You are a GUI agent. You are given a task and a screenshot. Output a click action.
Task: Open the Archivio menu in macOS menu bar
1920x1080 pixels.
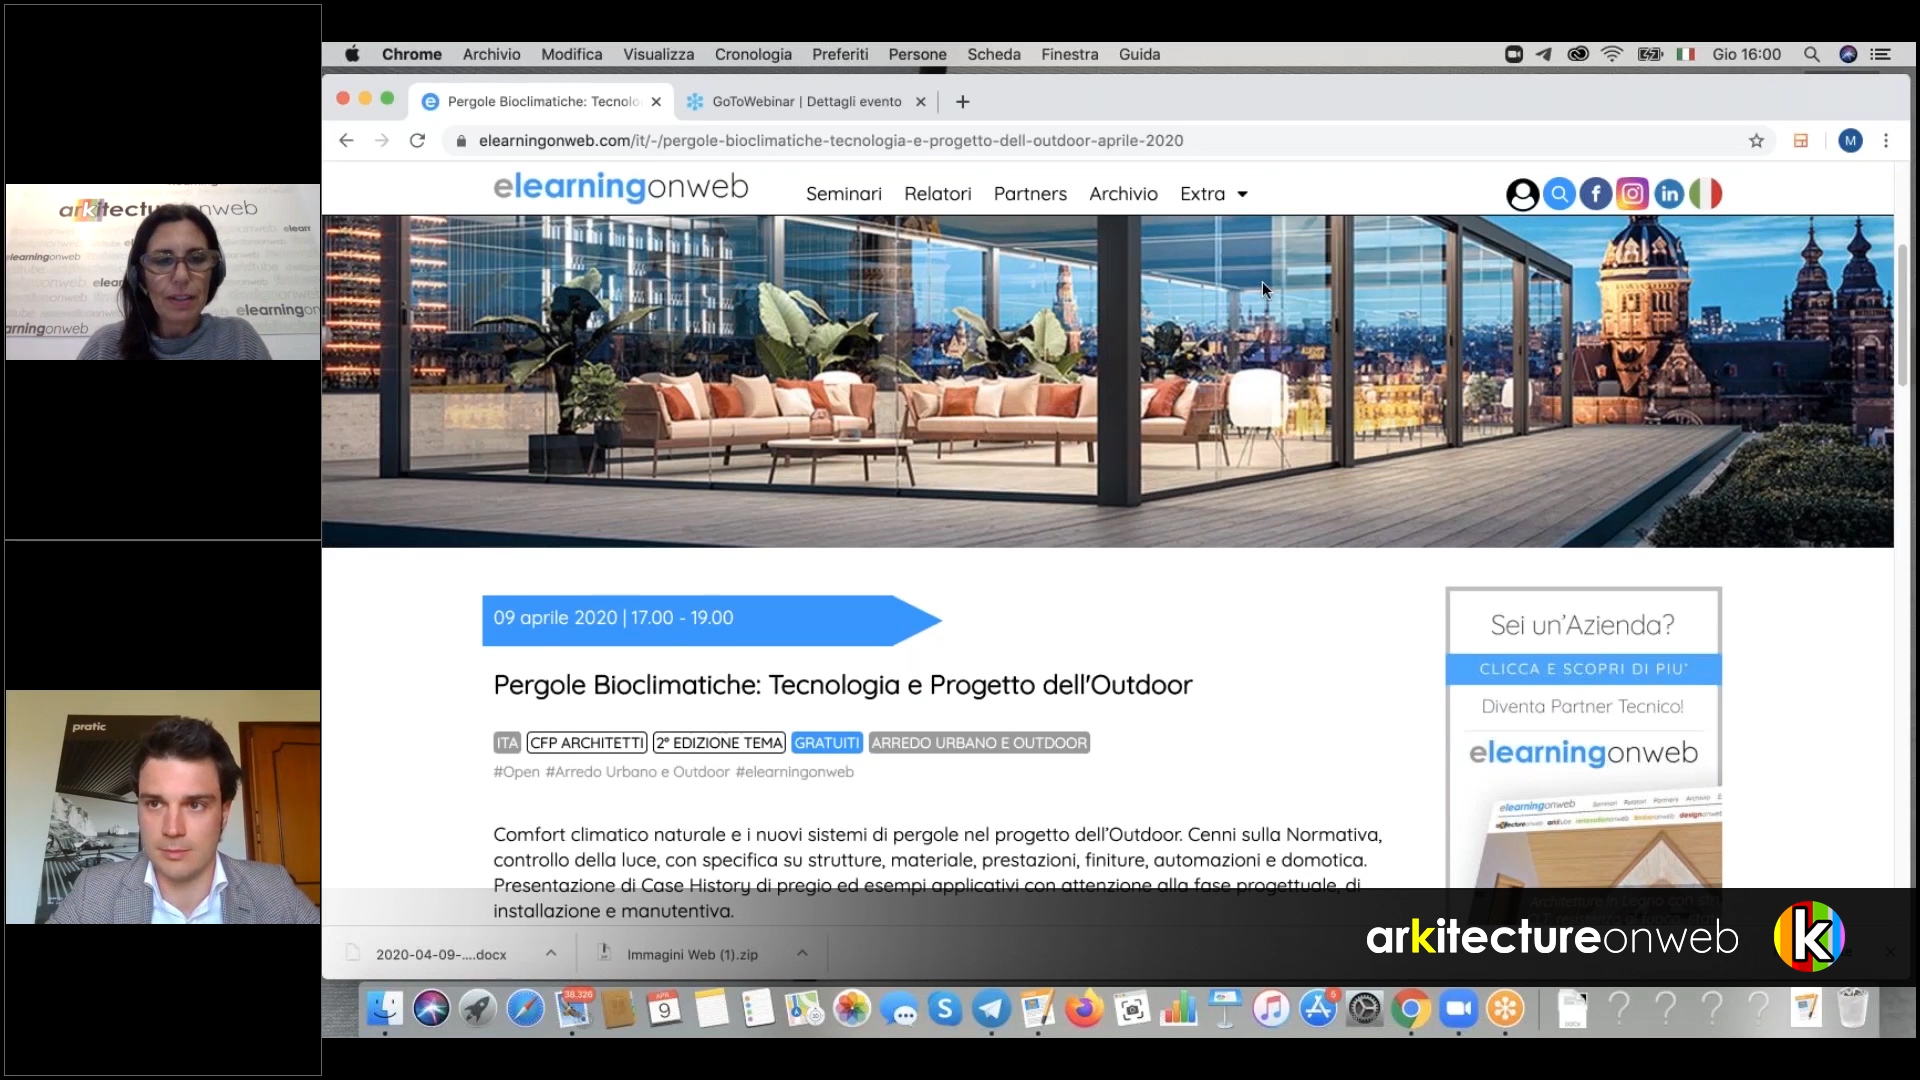coord(491,54)
